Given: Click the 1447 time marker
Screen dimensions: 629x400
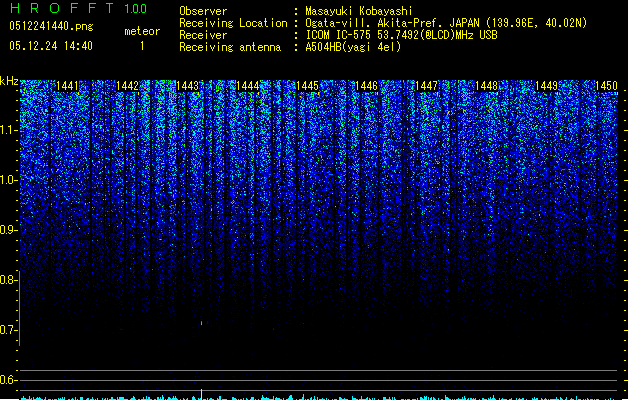Looking at the screenshot, I should point(426,86).
